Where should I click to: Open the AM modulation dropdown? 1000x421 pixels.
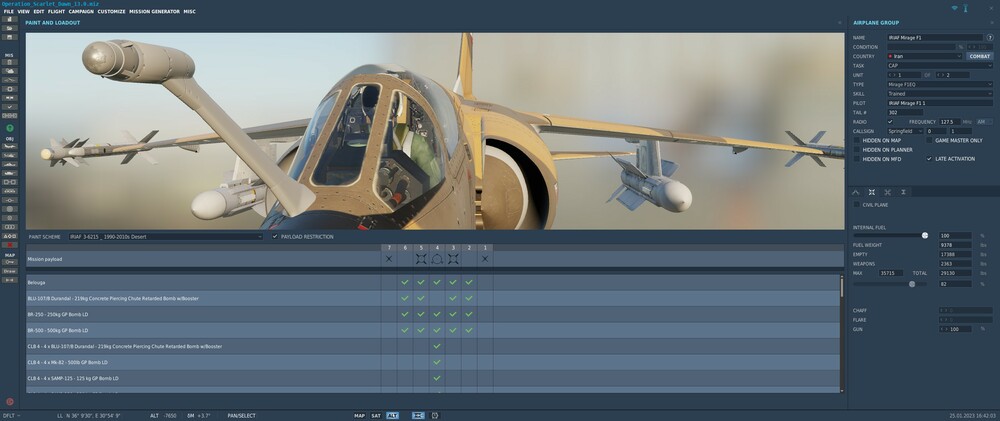pyautogui.click(x=984, y=122)
